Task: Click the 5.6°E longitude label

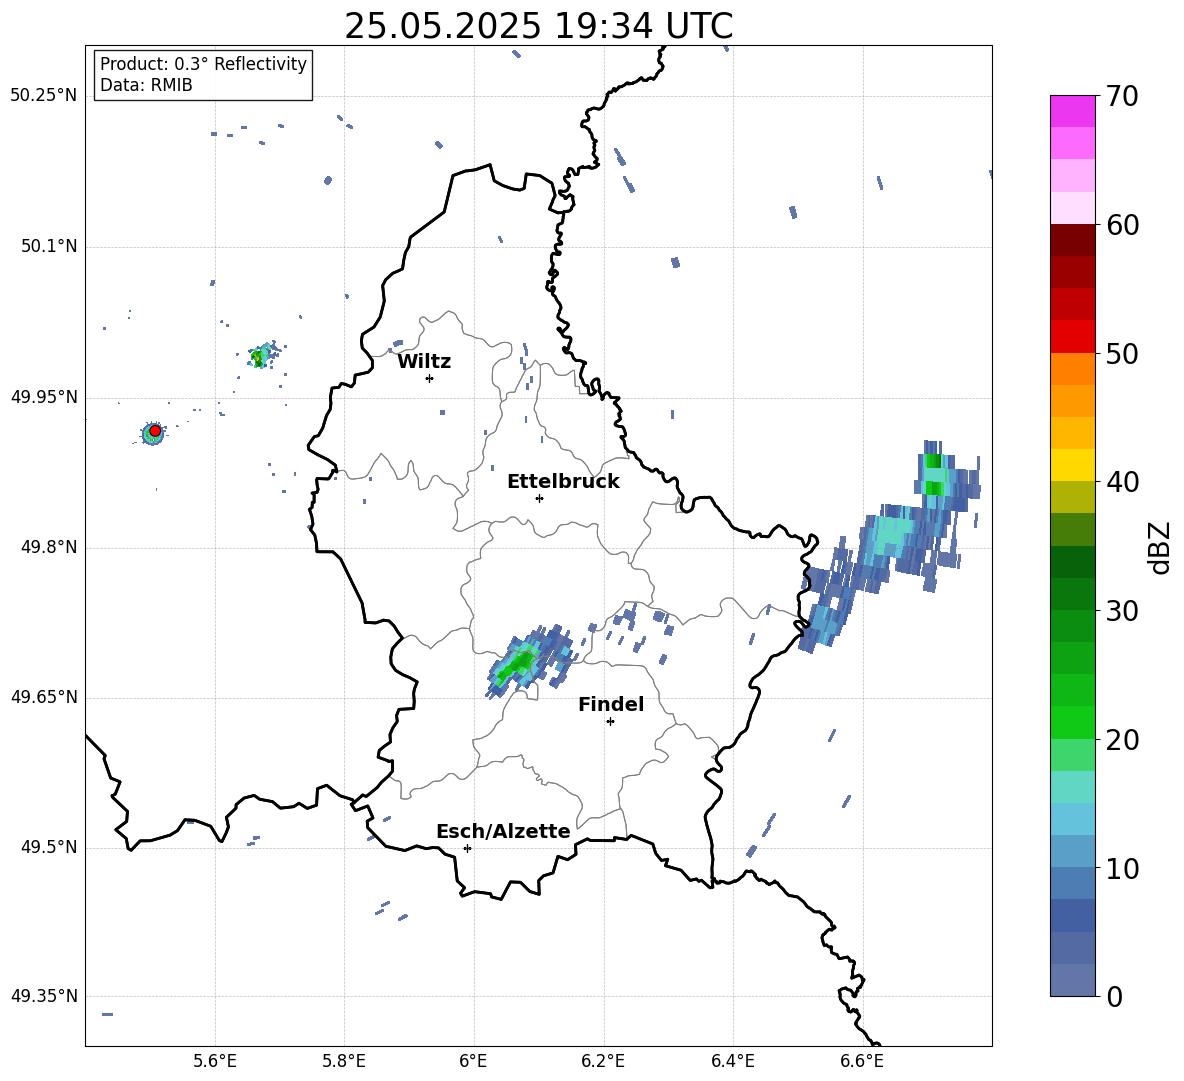Action: coord(215,1061)
